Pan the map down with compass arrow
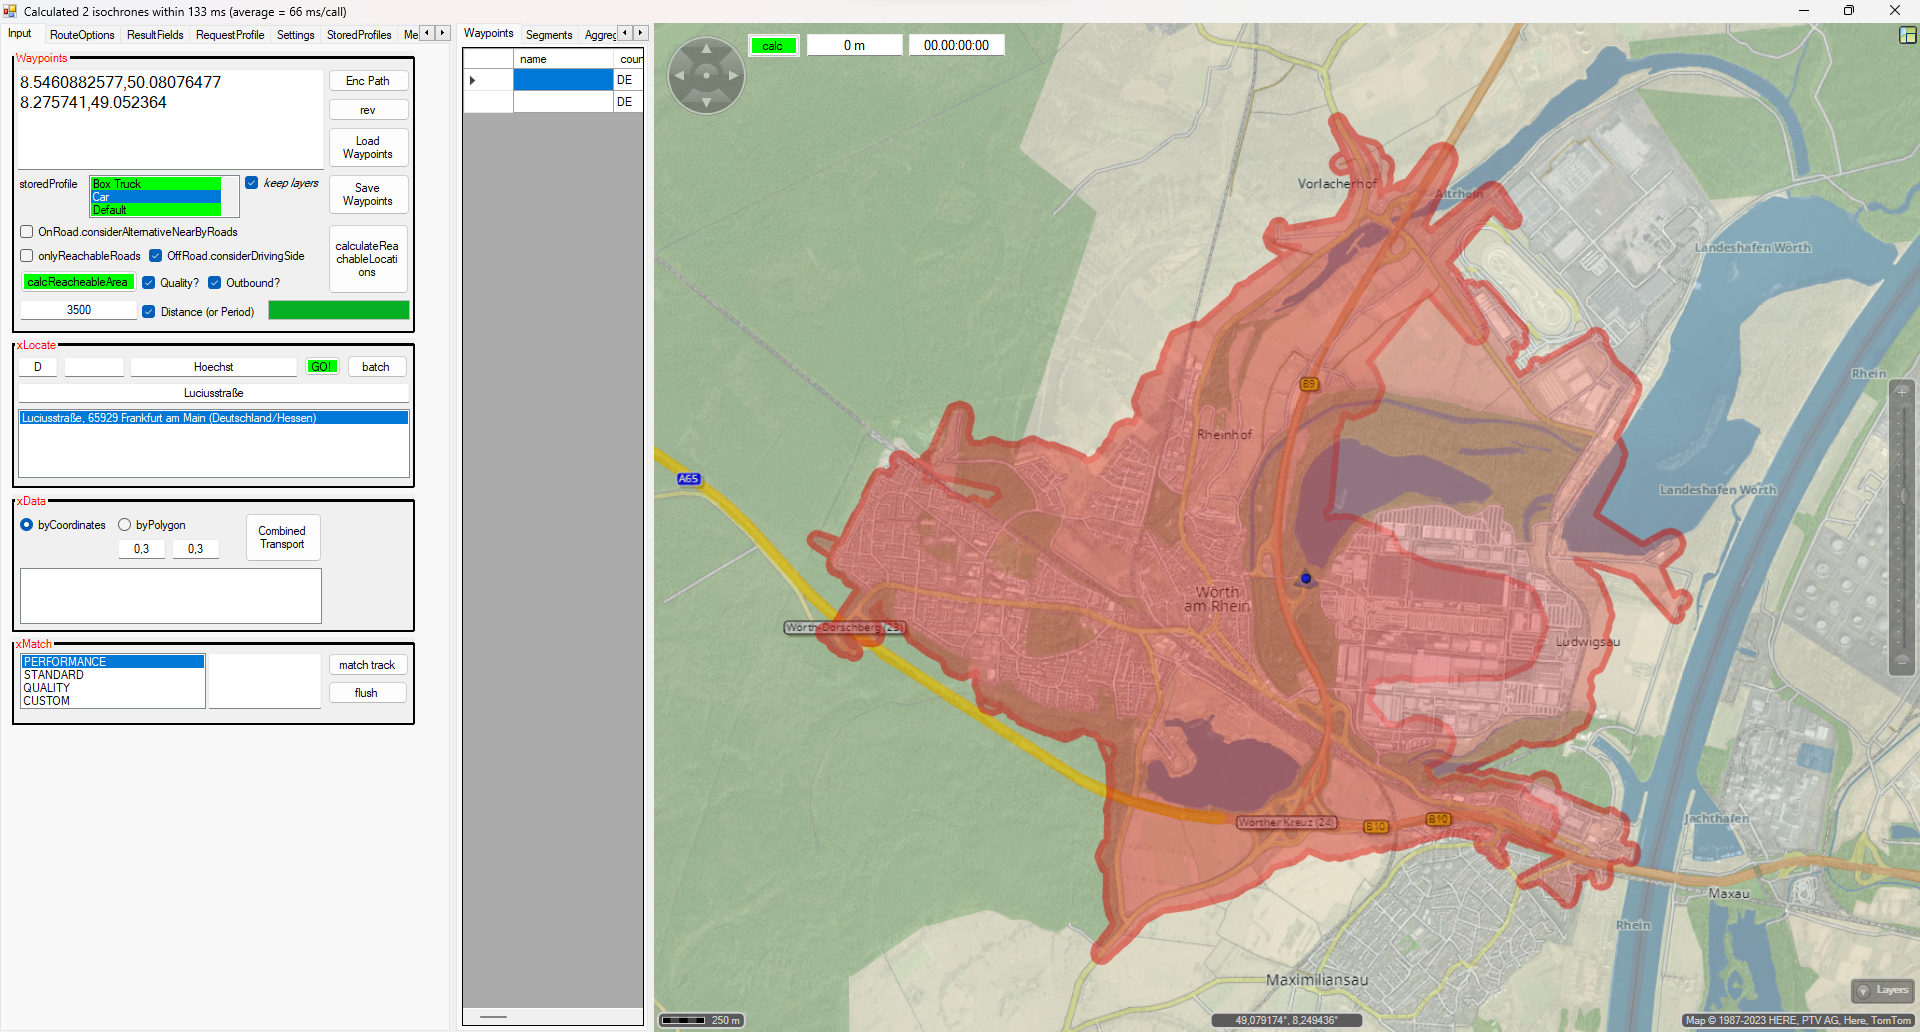 click(x=706, y=102)
